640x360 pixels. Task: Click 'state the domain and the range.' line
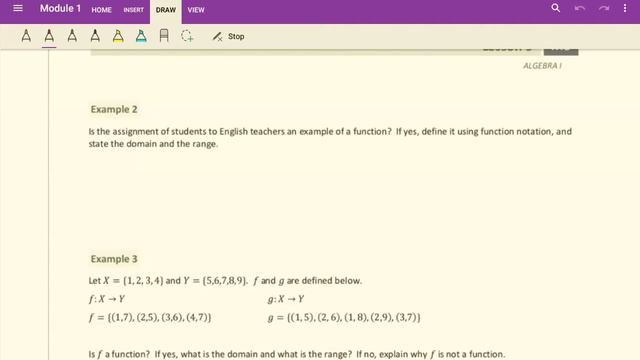153,144
